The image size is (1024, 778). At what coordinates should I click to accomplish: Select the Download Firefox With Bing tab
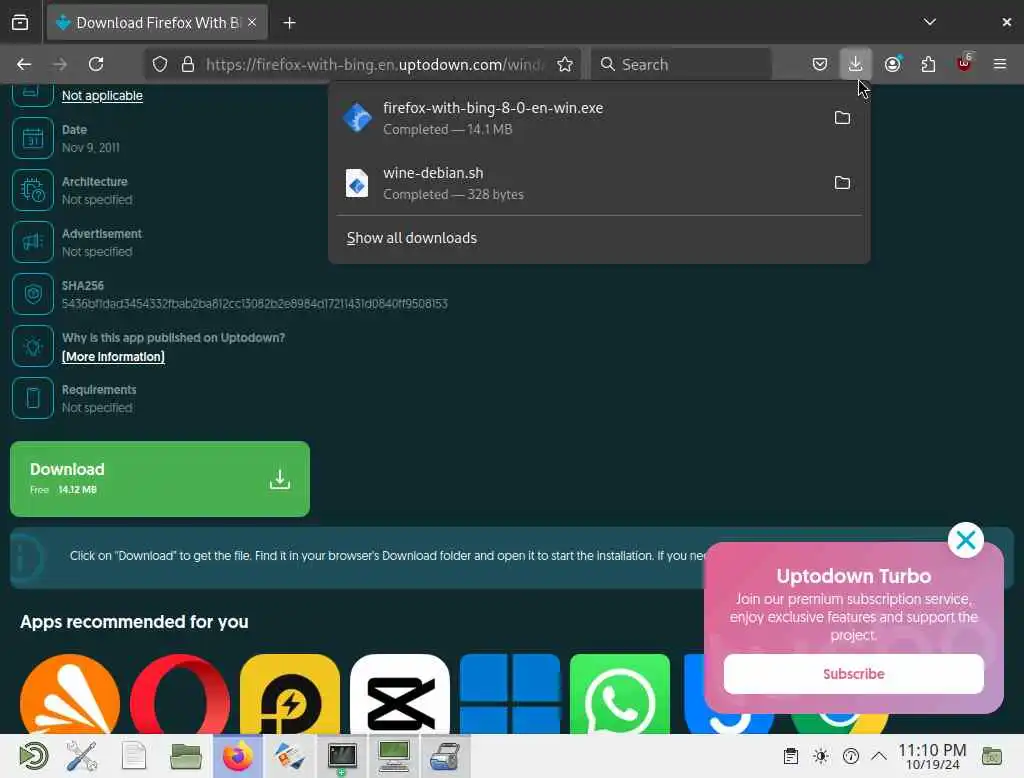coord(157,23)
